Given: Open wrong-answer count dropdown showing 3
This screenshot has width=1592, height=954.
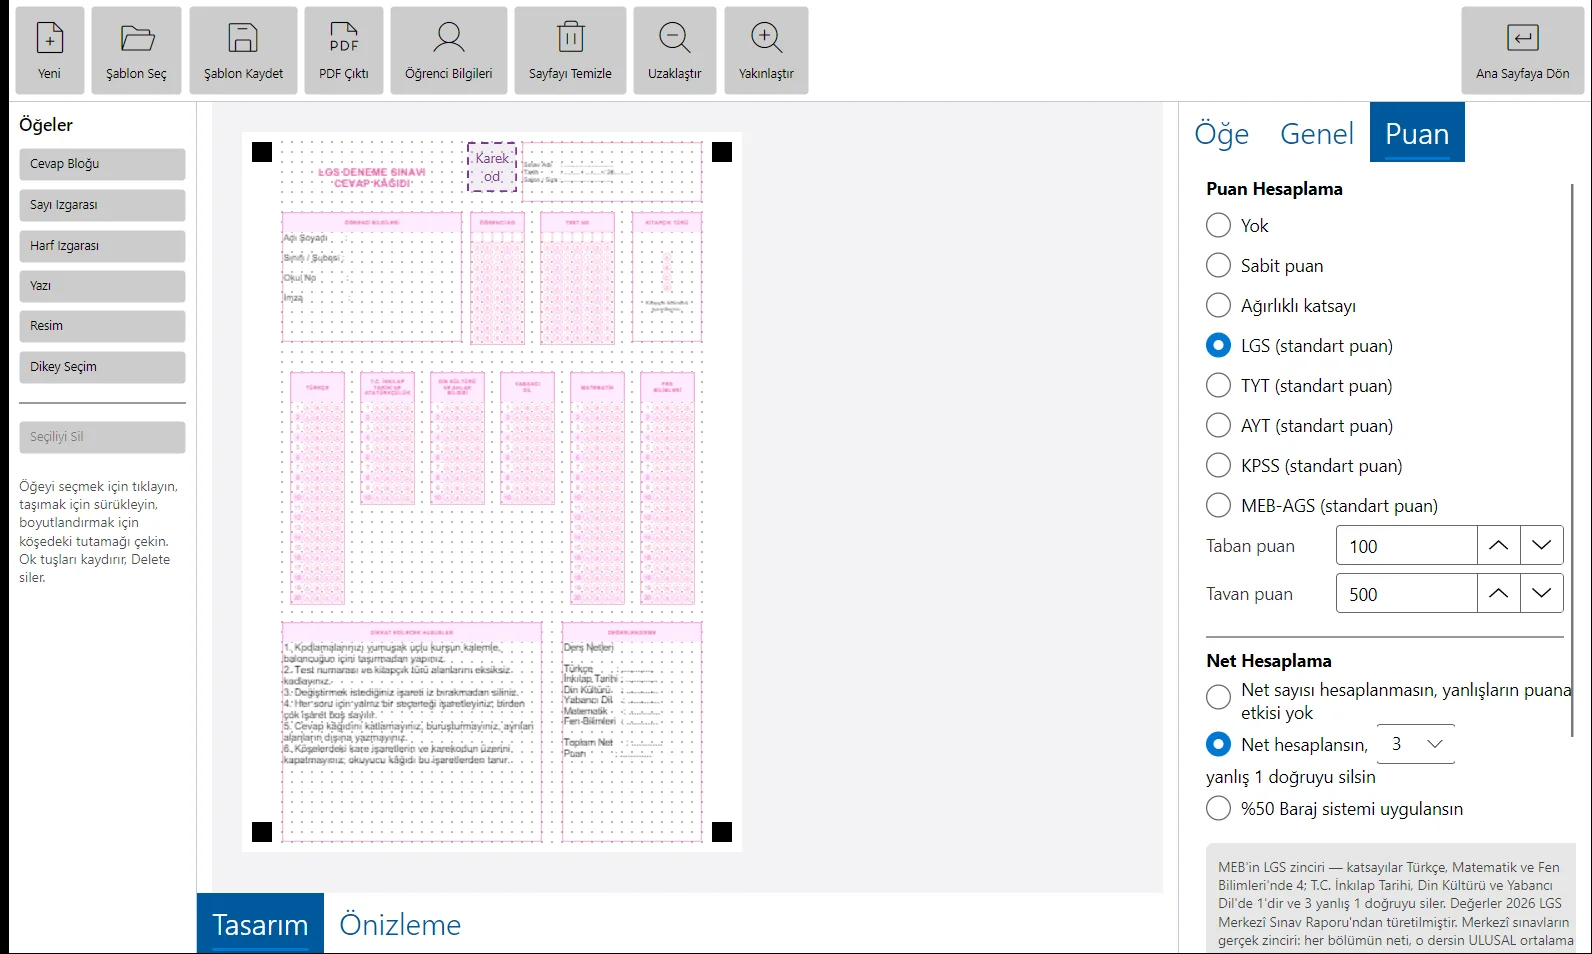Looking at the screenshot, I should pyautogui.click(x=1416, y=744).
